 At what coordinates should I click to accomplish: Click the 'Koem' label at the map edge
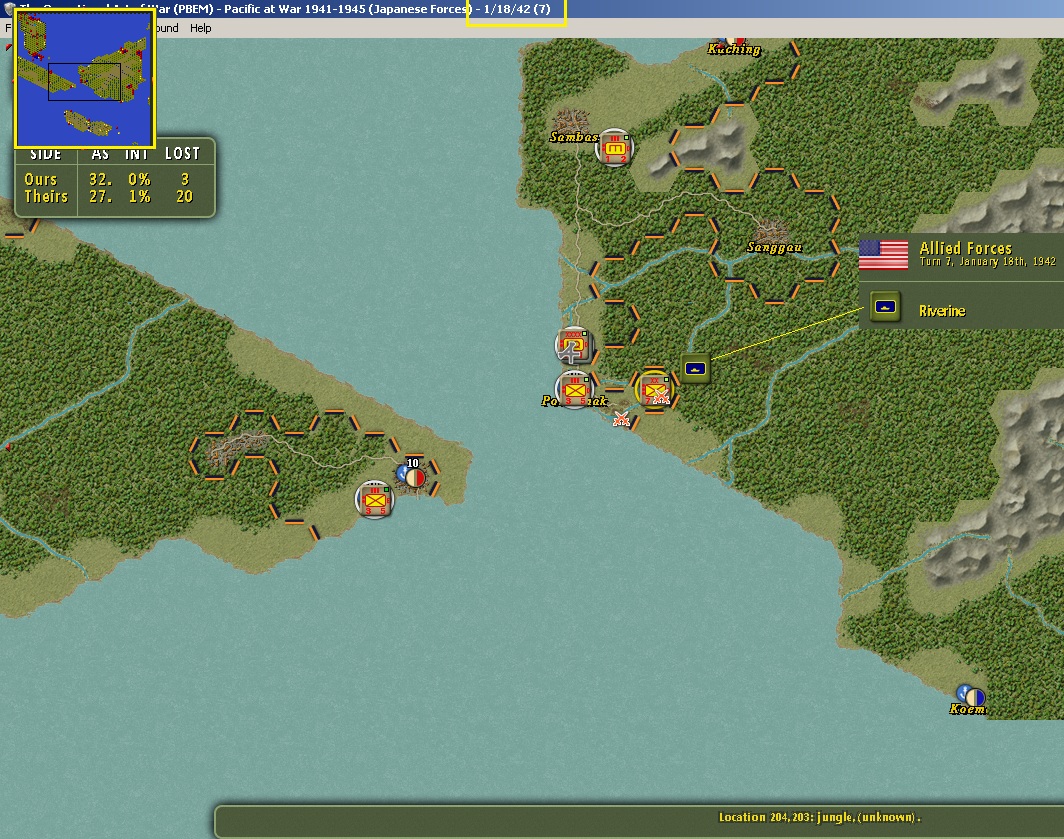pos(967,709)
